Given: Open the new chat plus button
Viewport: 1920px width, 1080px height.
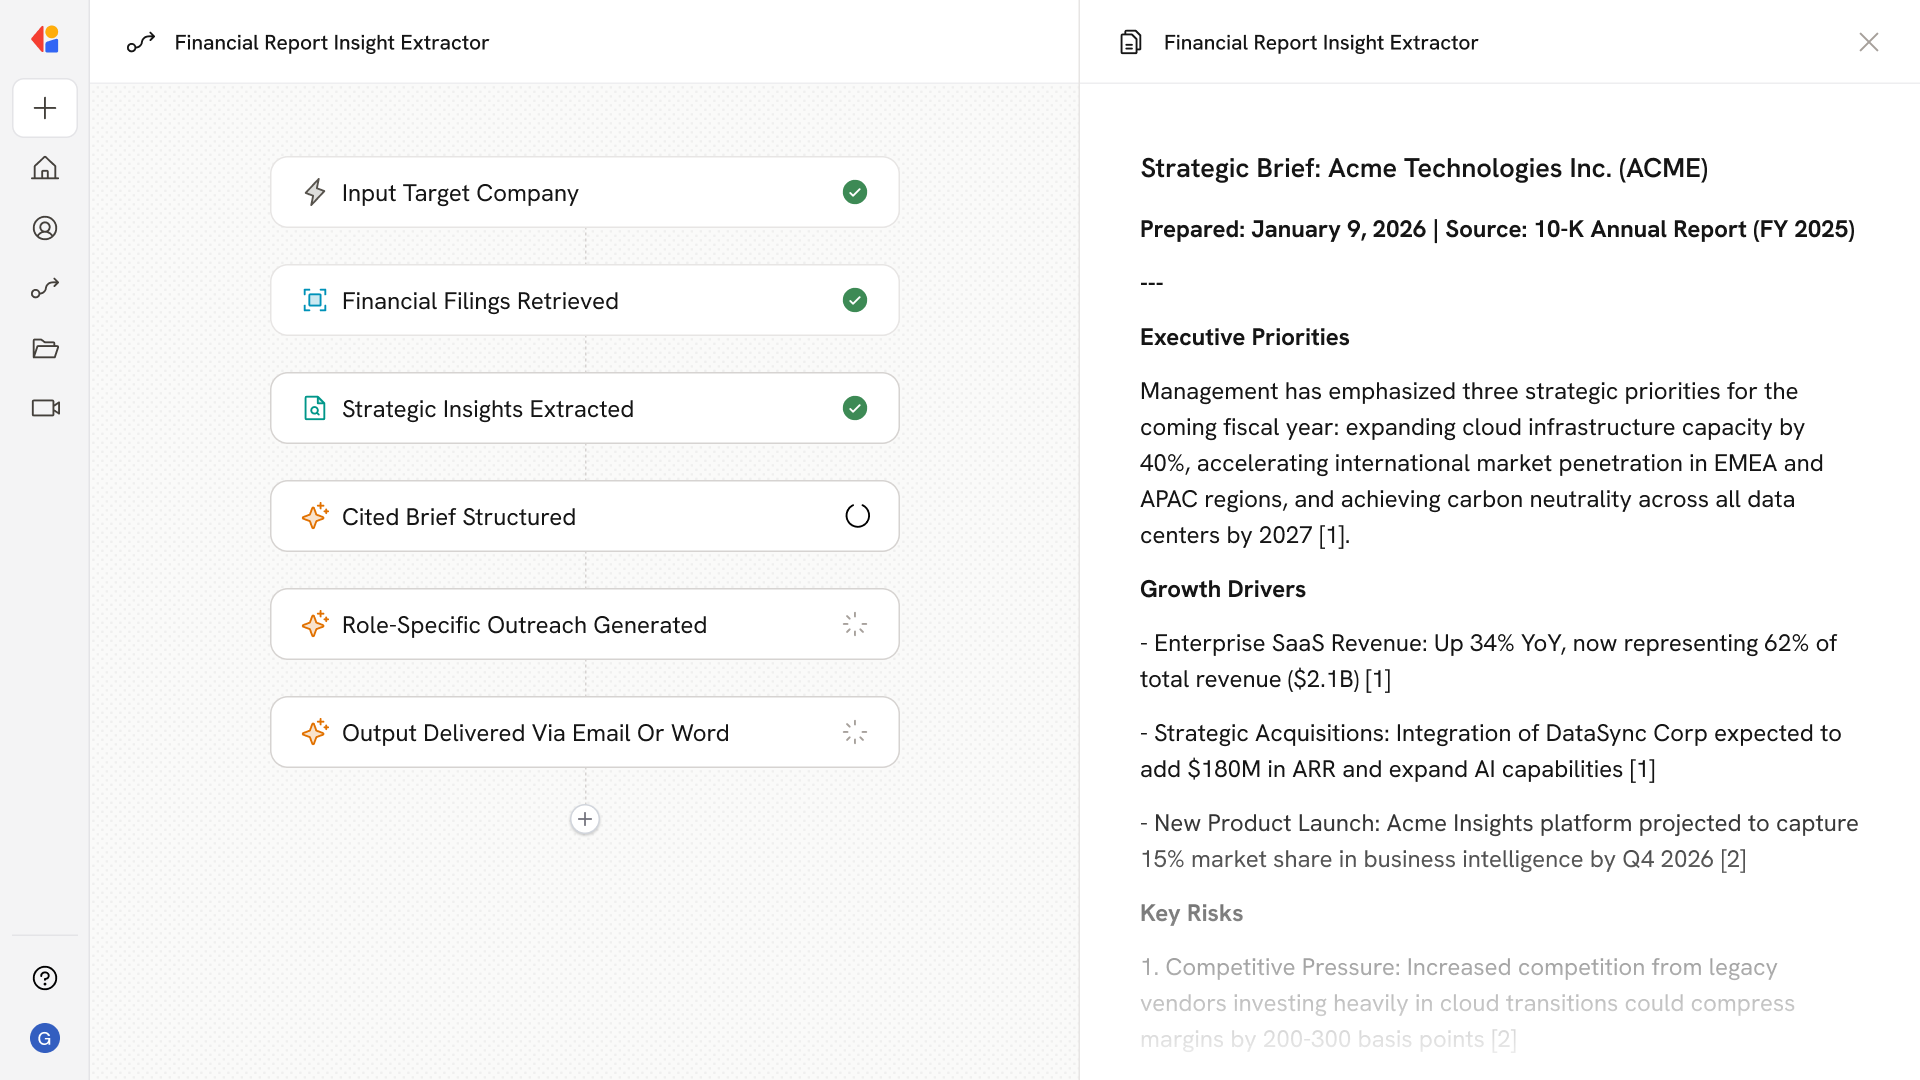Looking at the screenshot, I should tap(45, 108).
